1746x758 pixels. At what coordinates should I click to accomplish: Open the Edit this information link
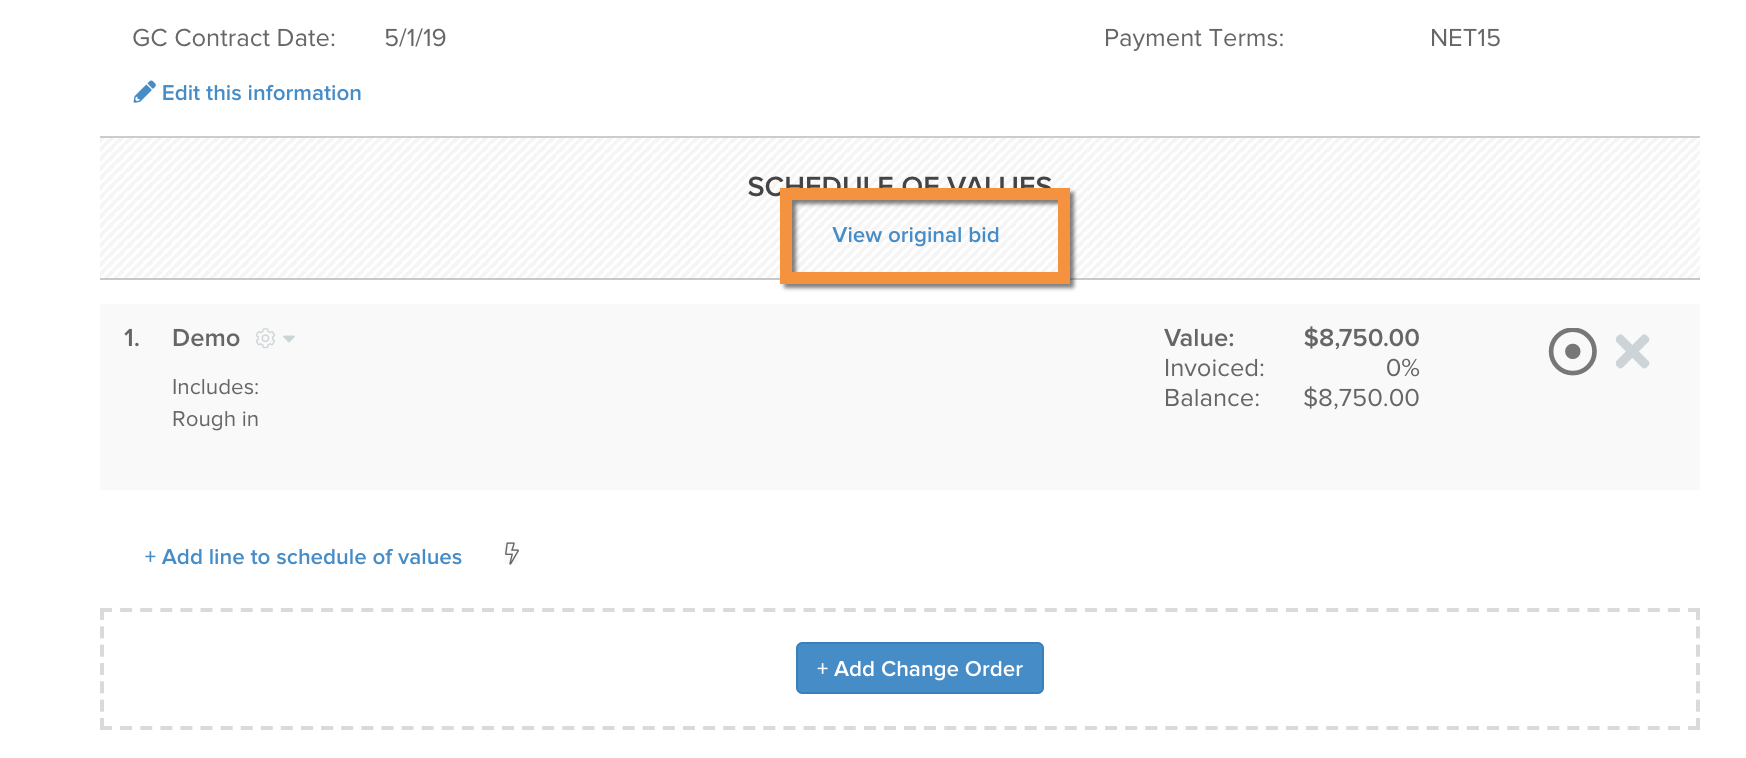pyautogui.click(x=261, y=93)
